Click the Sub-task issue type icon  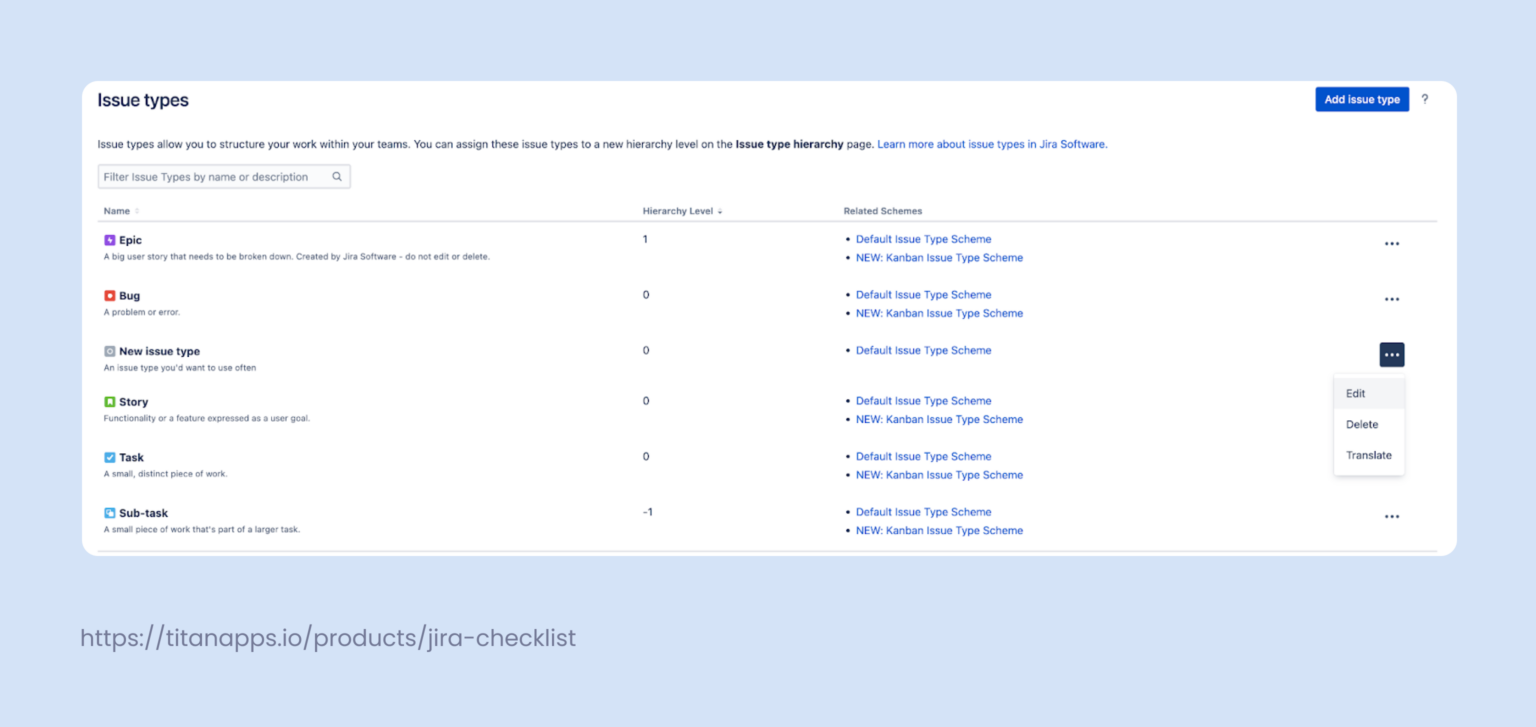108,512
